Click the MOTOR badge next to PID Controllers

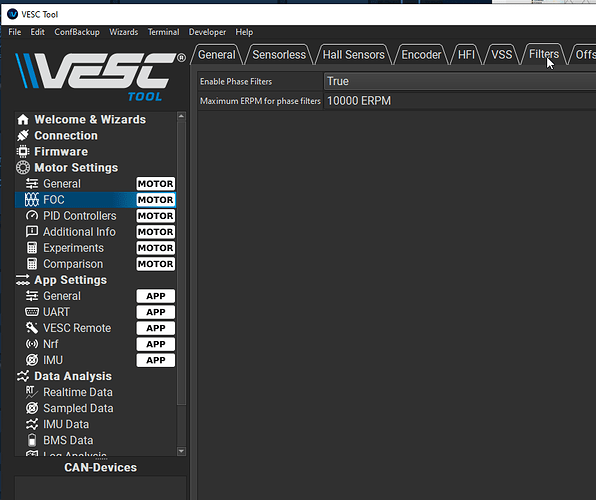pos(155,216)
